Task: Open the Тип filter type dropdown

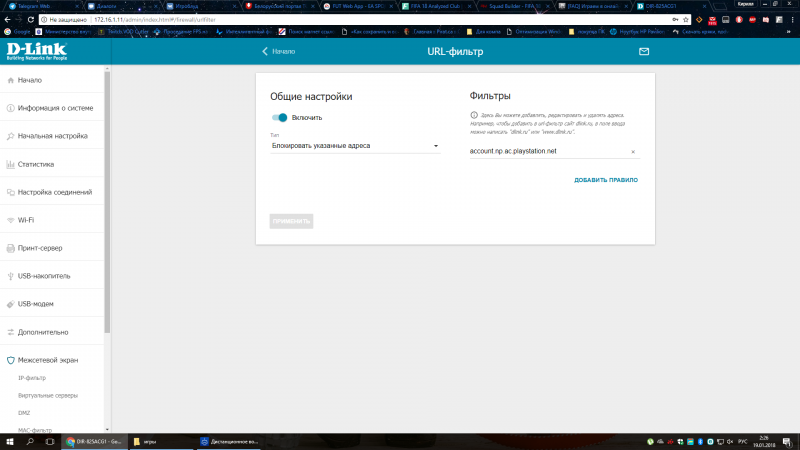Action: [x=355, y=146]
